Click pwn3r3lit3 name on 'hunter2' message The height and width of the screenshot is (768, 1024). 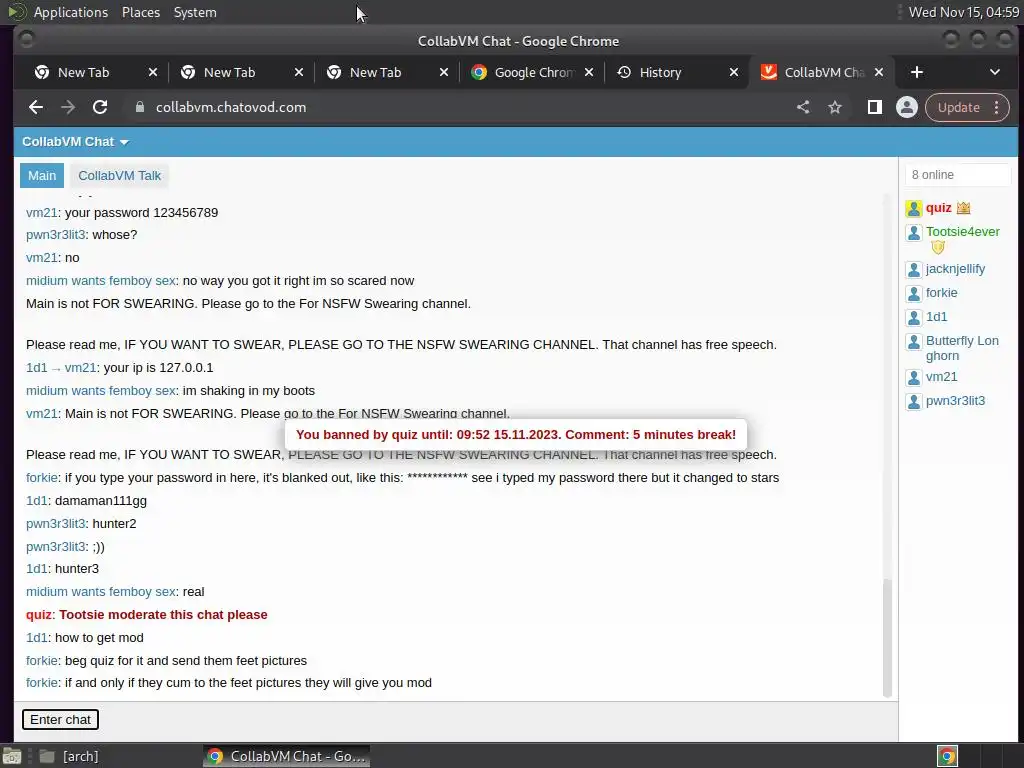point(56,524)
